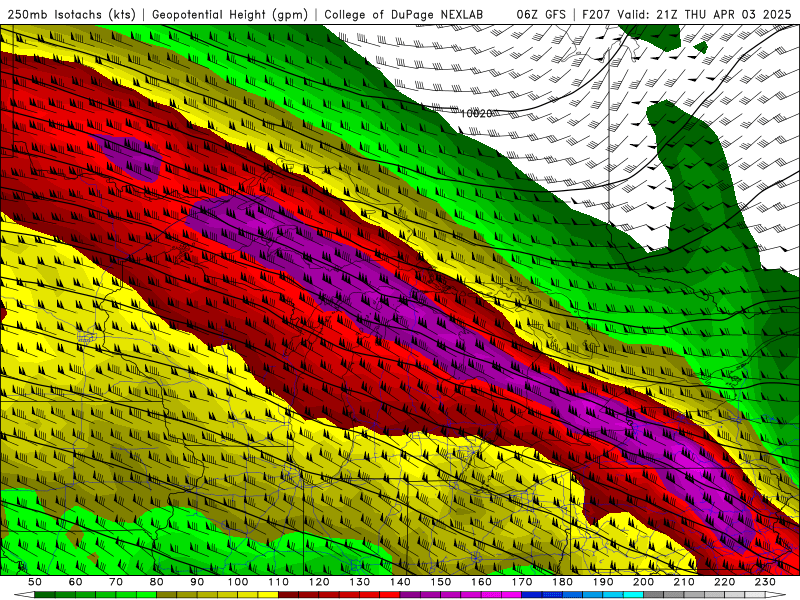This screenshot has width=800, height=600.
Task: Click the 200 value on the legend scale
Action: (x=643, y=582)
